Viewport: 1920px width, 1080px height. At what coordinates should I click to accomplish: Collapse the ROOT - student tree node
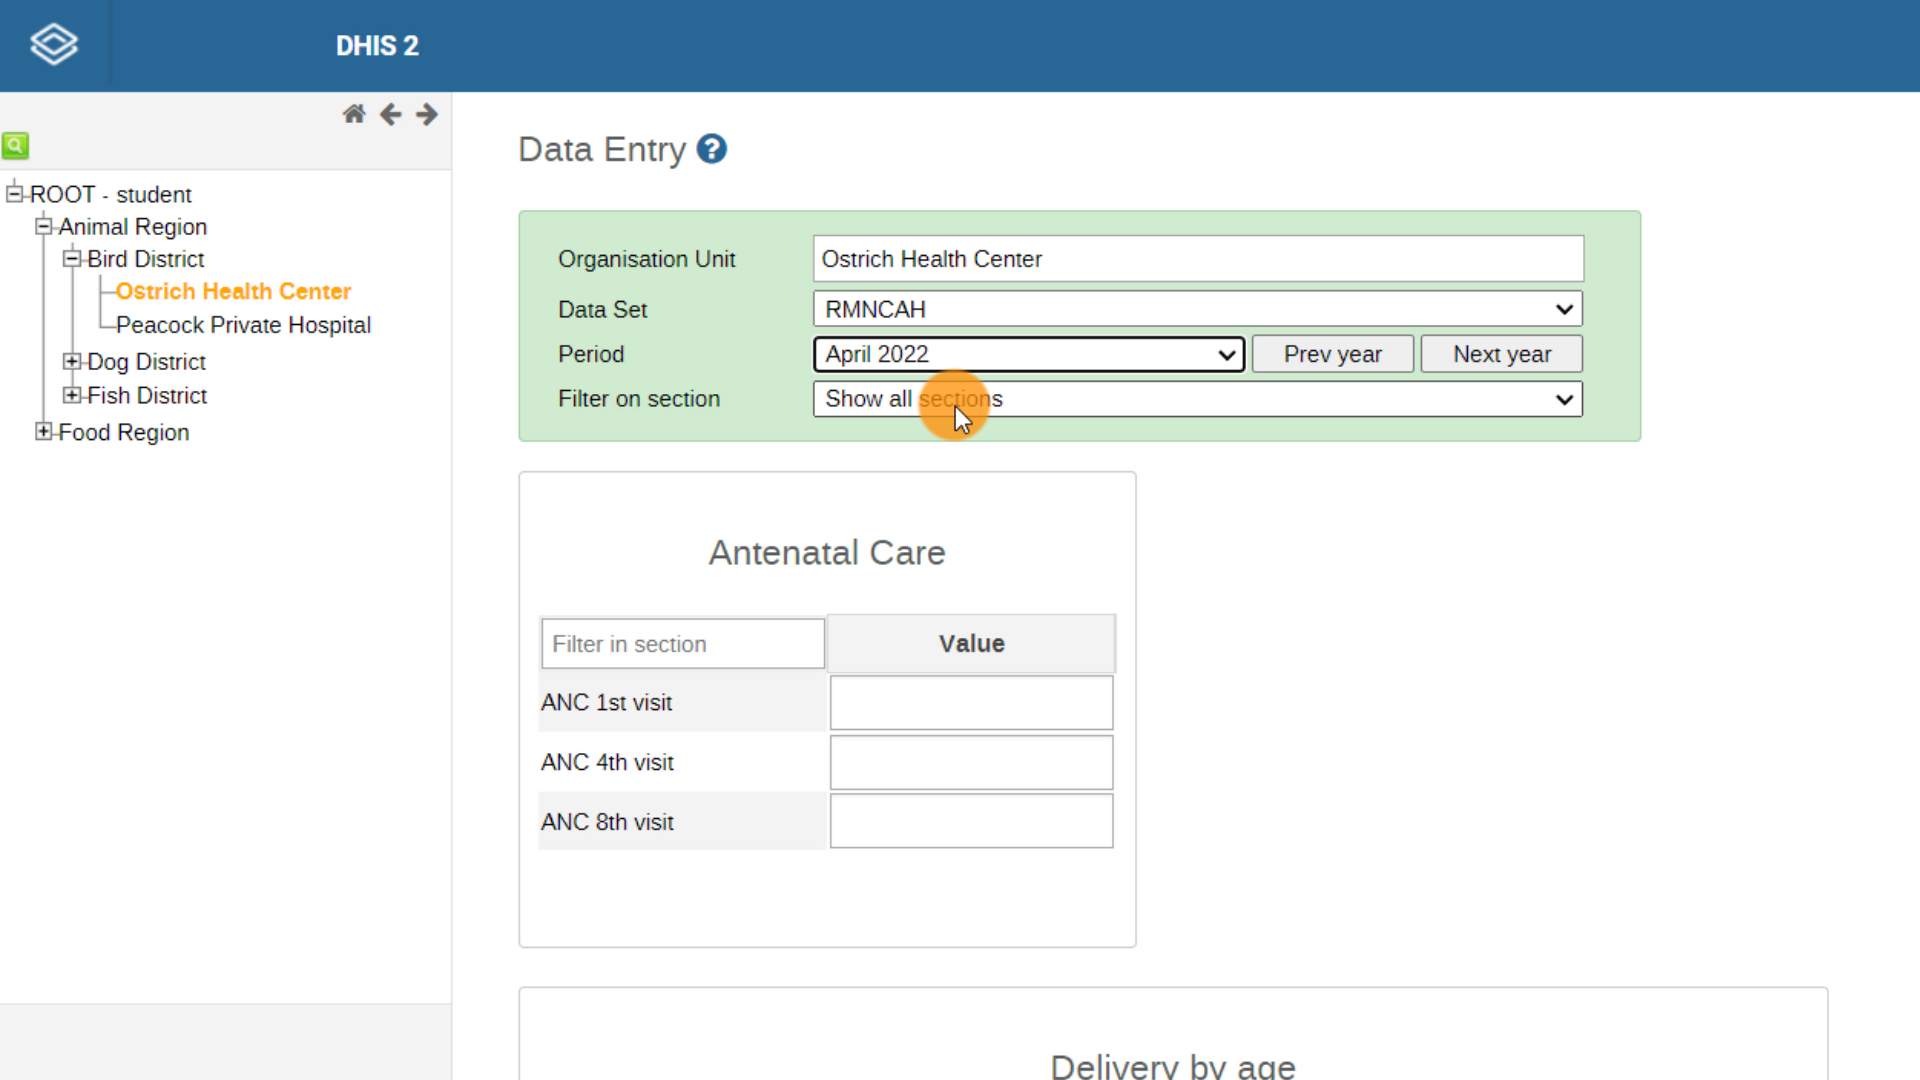(15, 194)
